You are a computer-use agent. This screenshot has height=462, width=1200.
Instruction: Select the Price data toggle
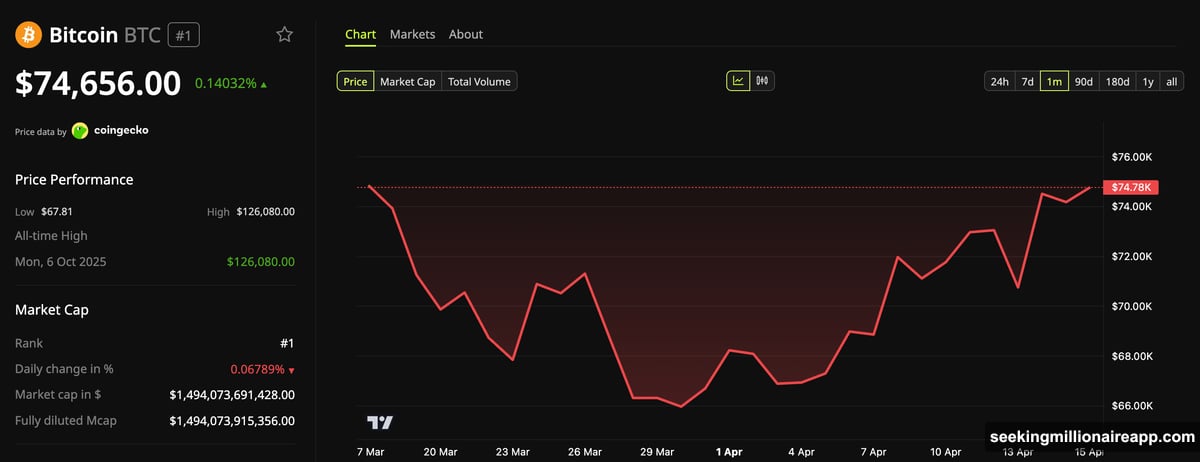pyautogui.click(x=355, y=82)
